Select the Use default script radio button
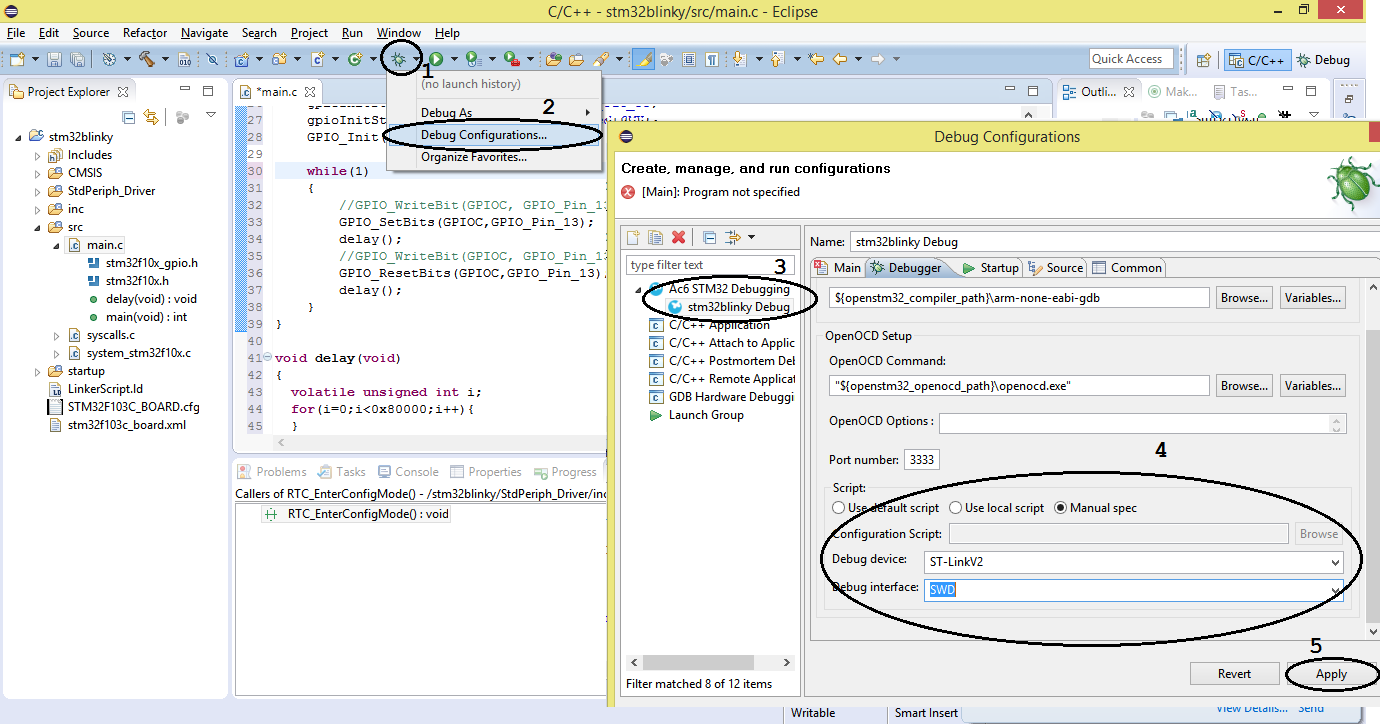The image size is (1380, 724). (x=838, y=508)
